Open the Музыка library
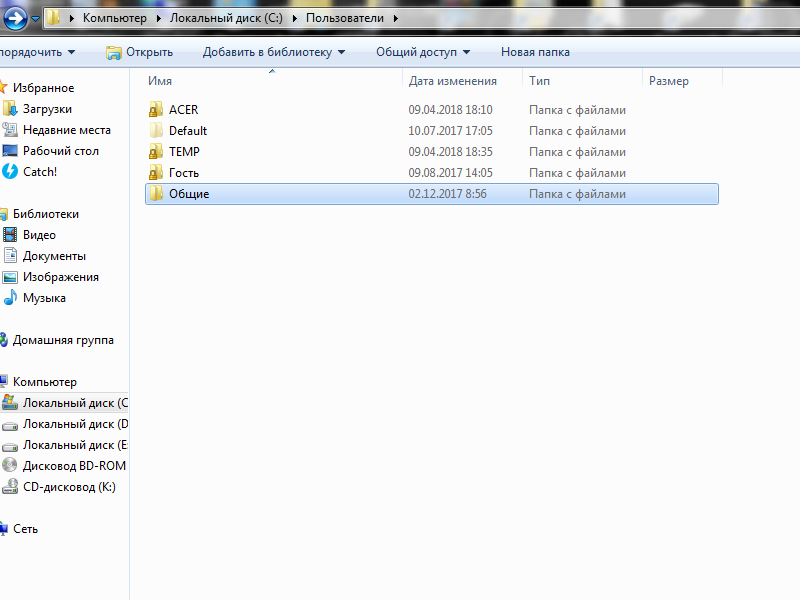800x600 pixels. click(44, 298)
